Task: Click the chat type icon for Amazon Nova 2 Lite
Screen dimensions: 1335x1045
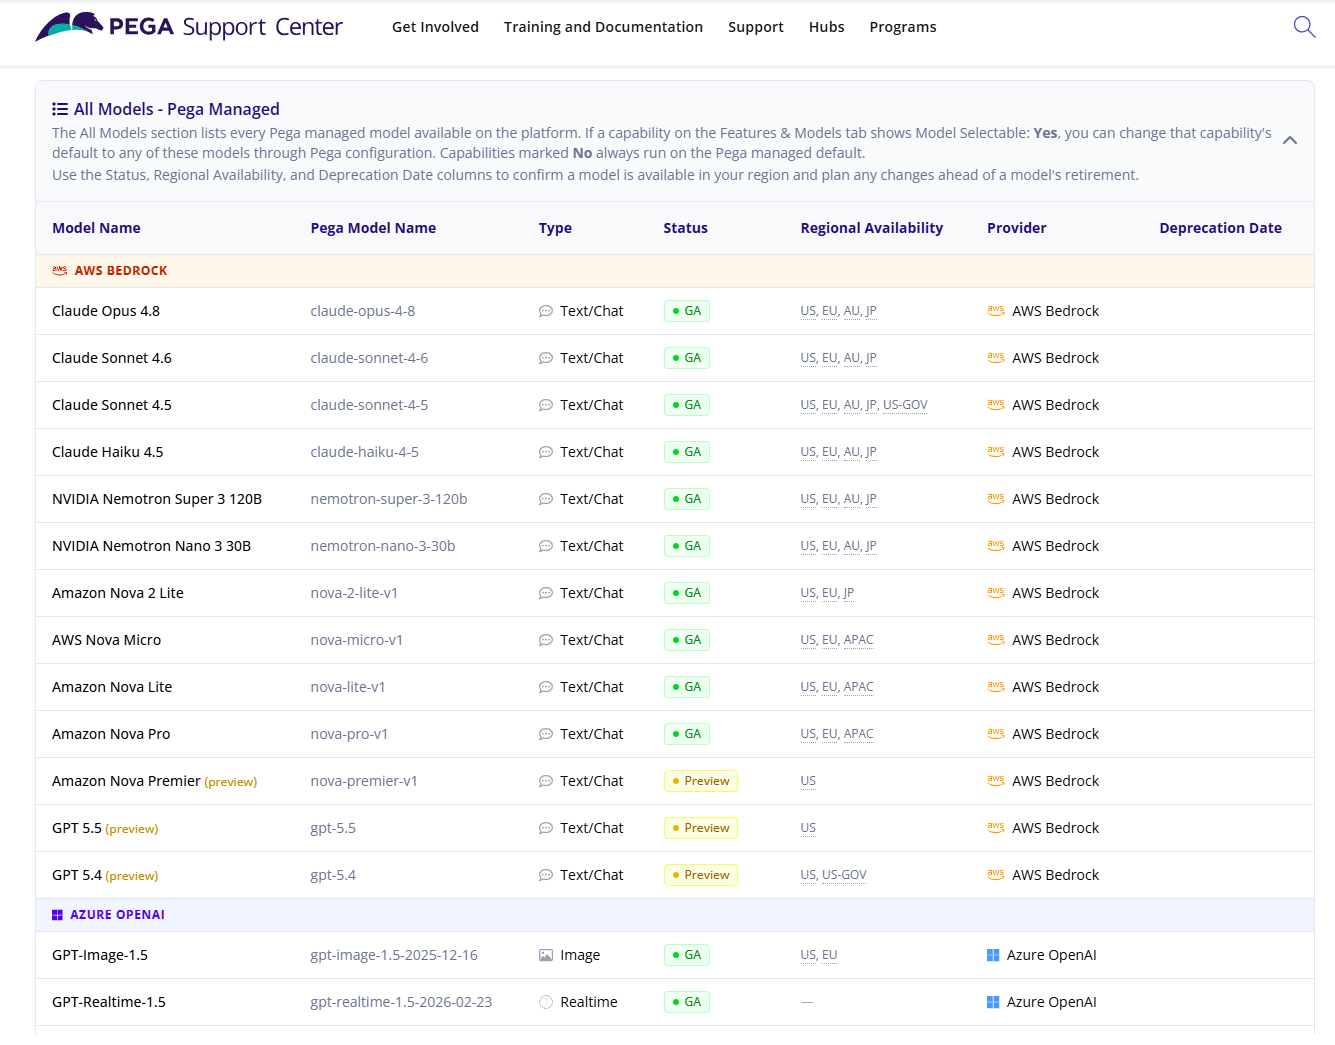Action: tap(546, 593)
